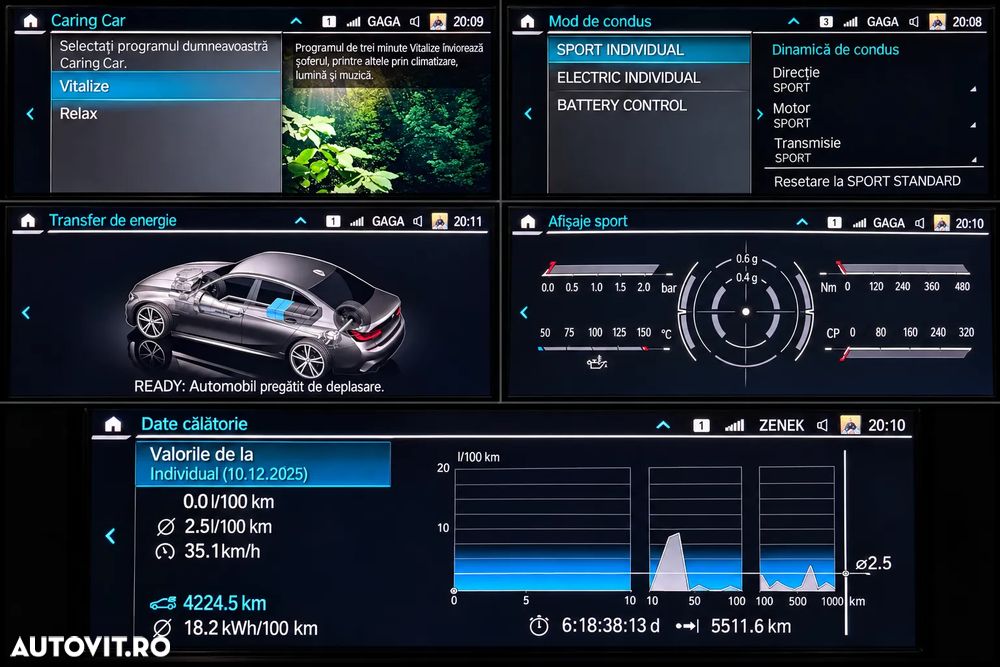Tap signal strength icon in Date călătorie
The width and height of the screenshot is (1000, 667).
click(x=735, y=425)
